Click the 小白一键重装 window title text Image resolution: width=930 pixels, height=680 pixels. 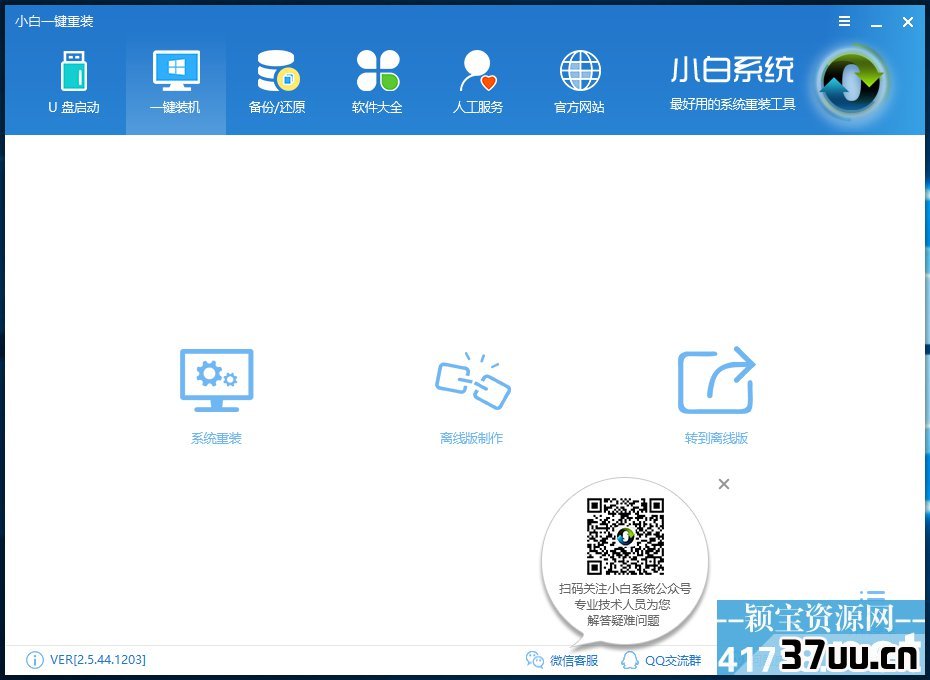pyautogui.click(x=54, y=21)
